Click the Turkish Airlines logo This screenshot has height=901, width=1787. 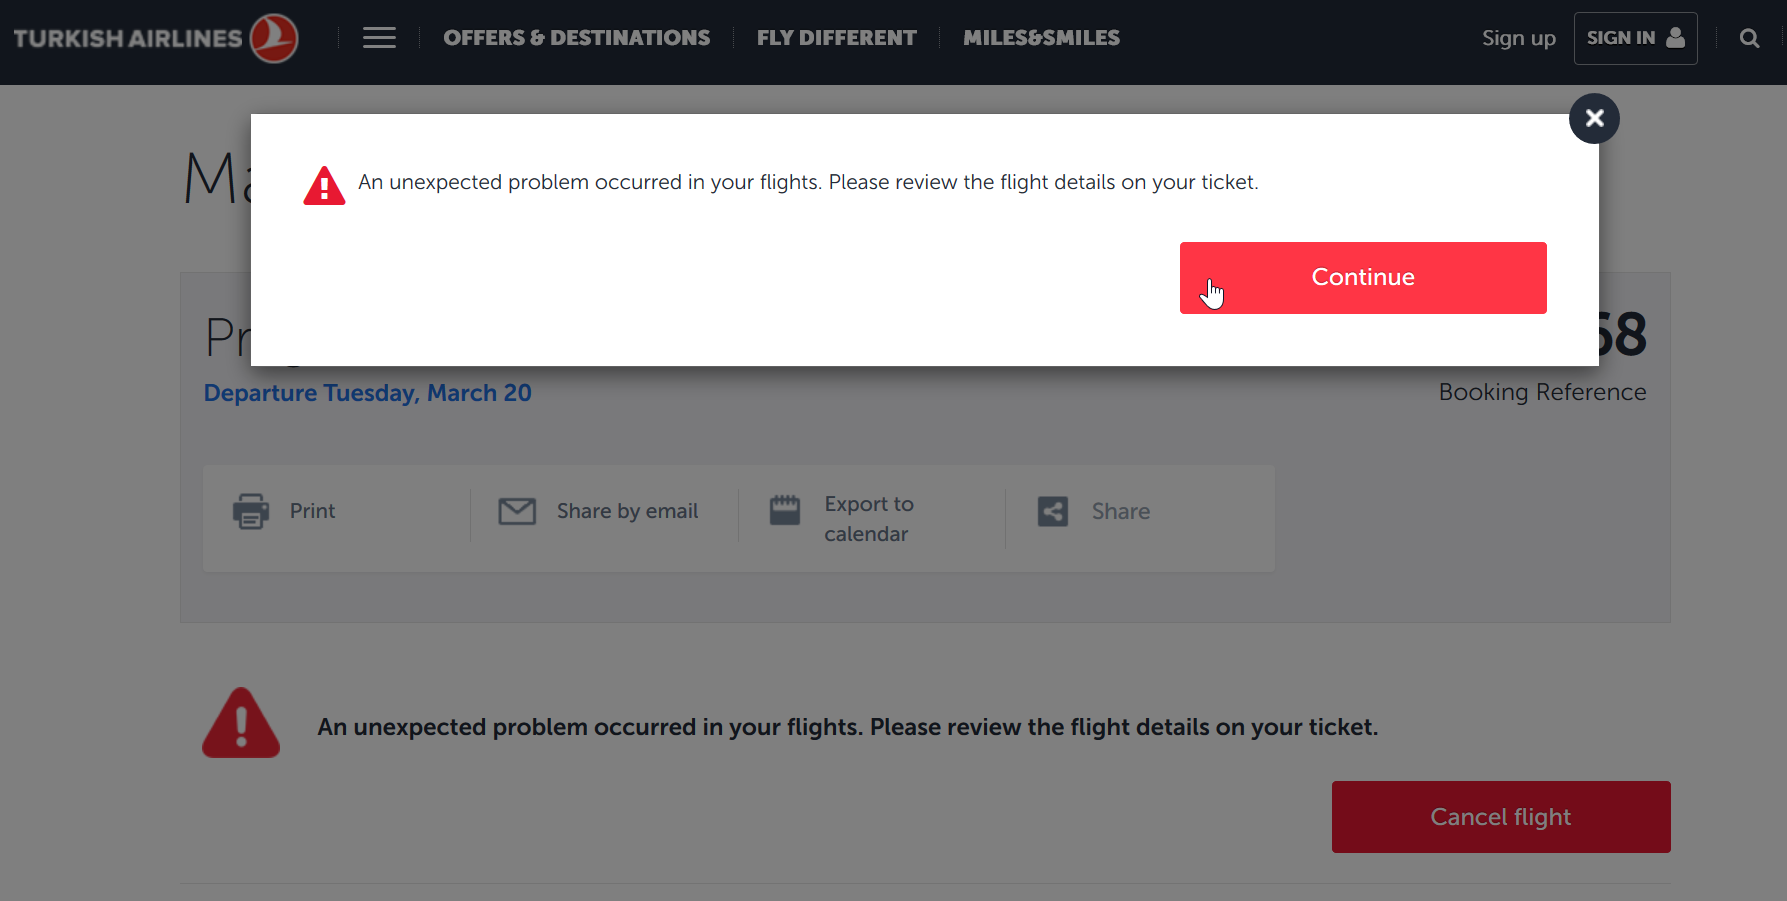156,38
